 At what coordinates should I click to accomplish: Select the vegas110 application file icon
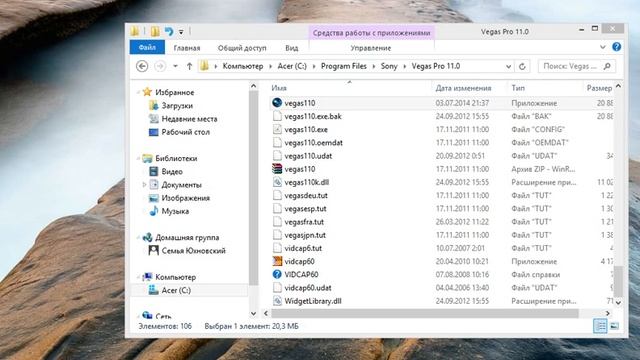coord(277,103)
